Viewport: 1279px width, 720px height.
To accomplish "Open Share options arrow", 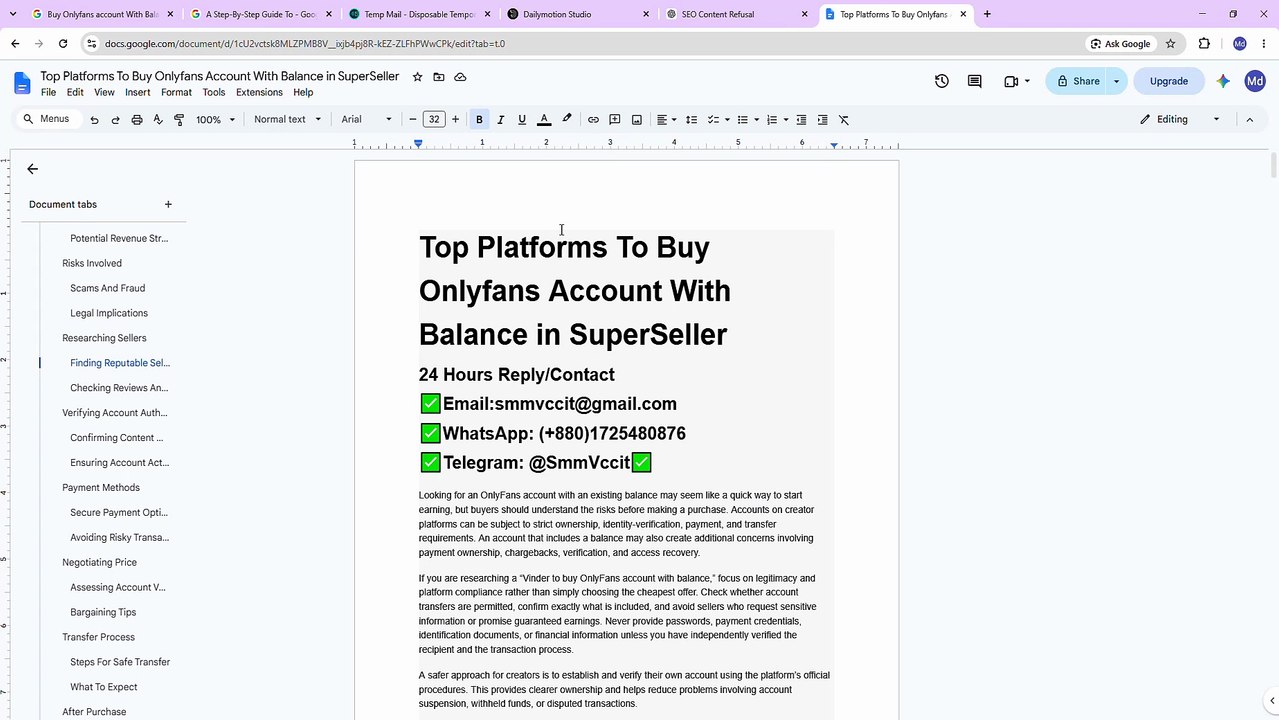I will [x=1116, y=82].
